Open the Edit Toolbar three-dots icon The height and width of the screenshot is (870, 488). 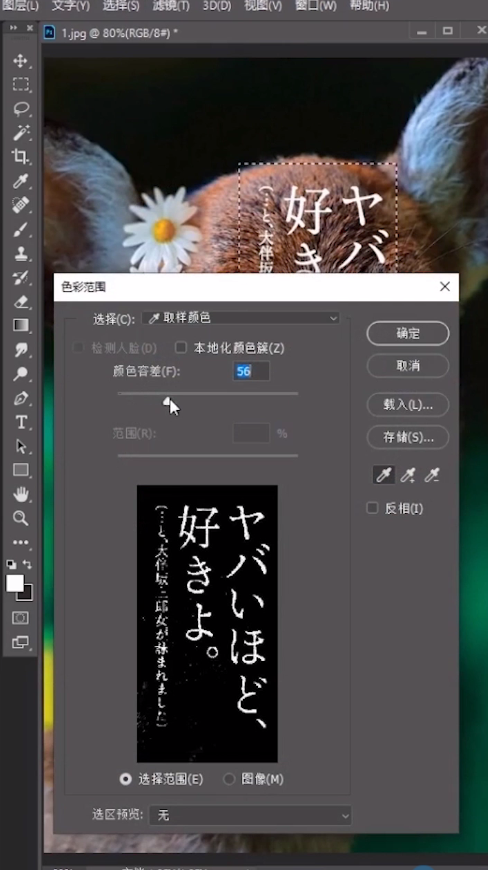coord(21,542)
